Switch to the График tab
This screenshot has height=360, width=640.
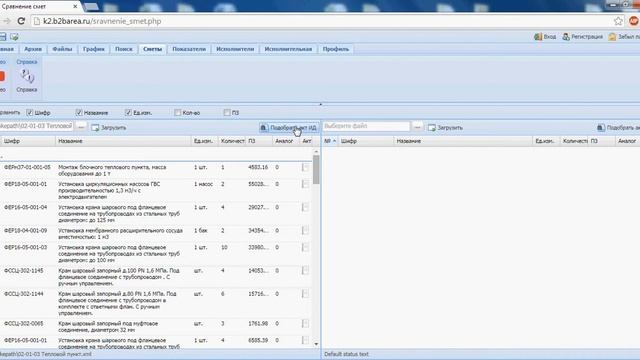(94, 49)
